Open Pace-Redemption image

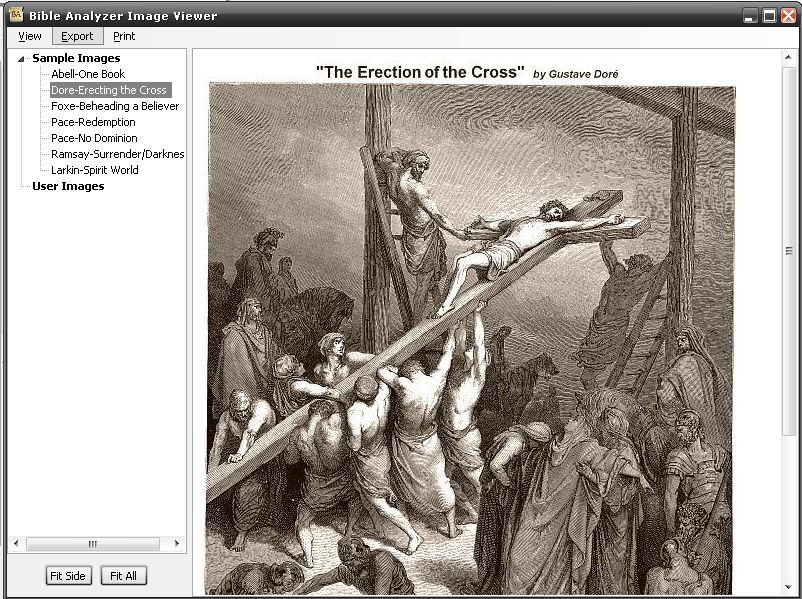93,122
